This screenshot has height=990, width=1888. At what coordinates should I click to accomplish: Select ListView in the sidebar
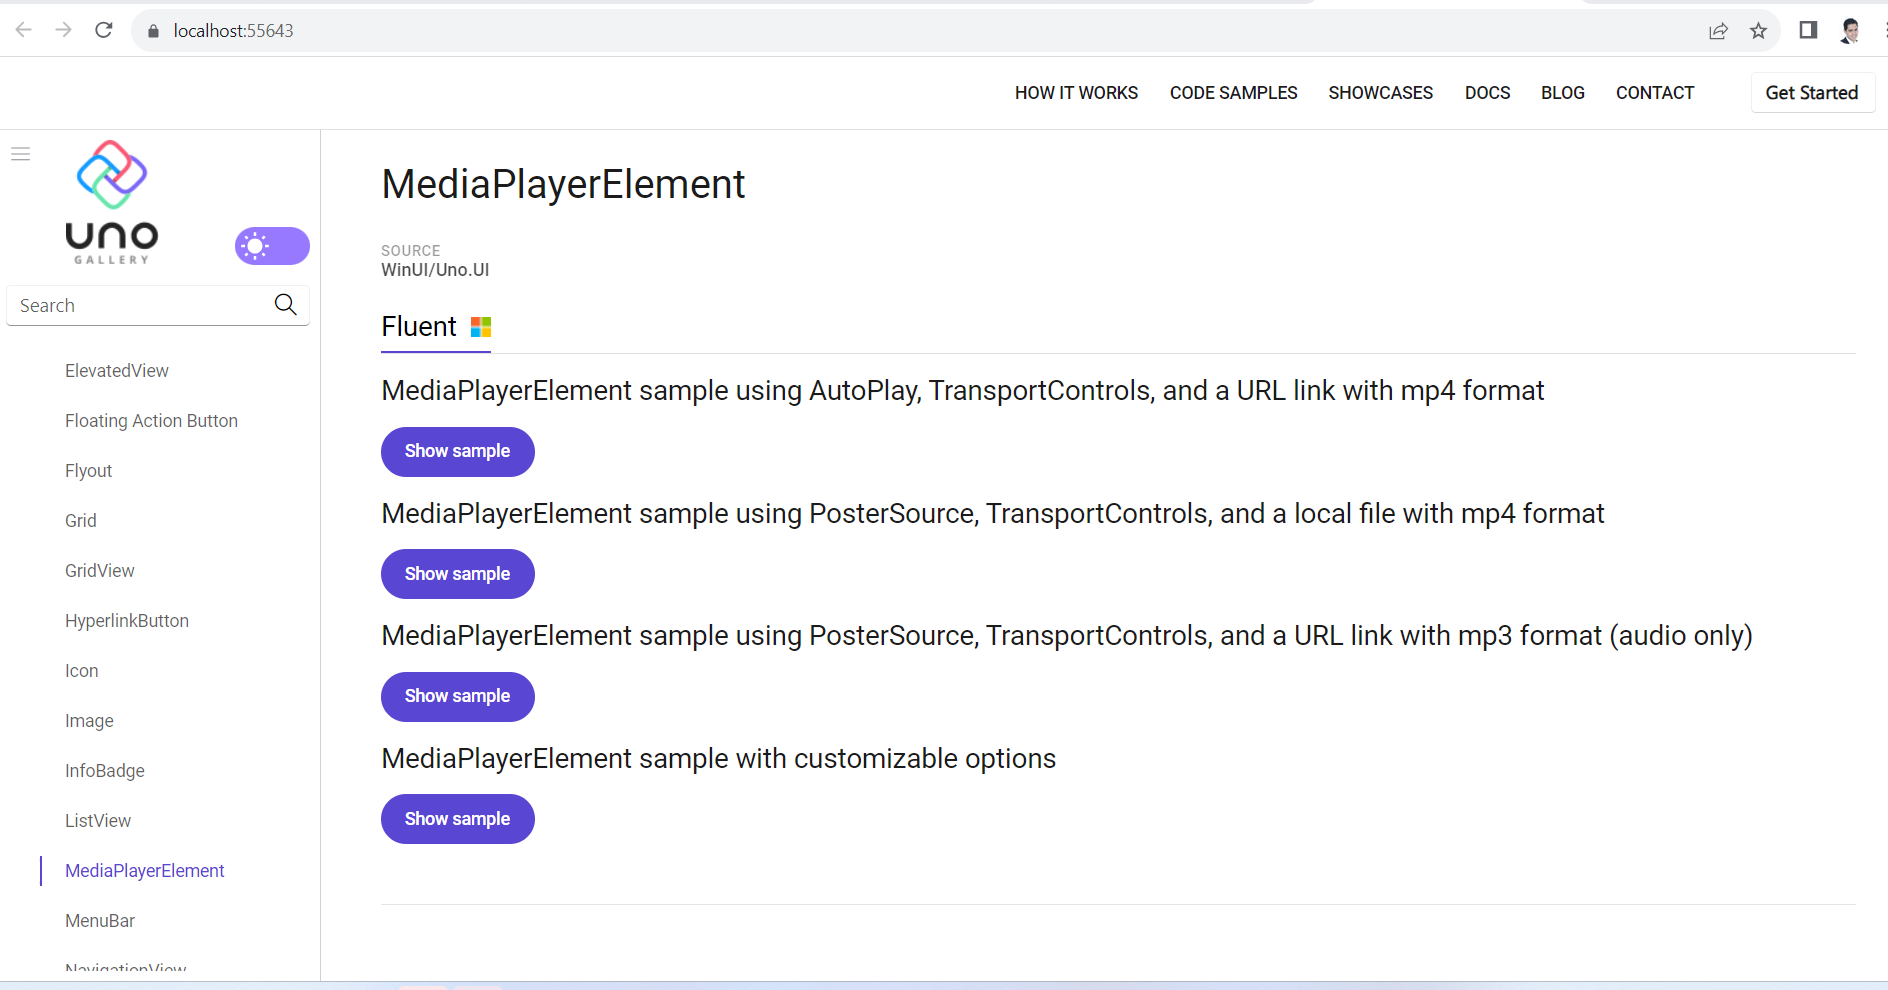[98, 821]
